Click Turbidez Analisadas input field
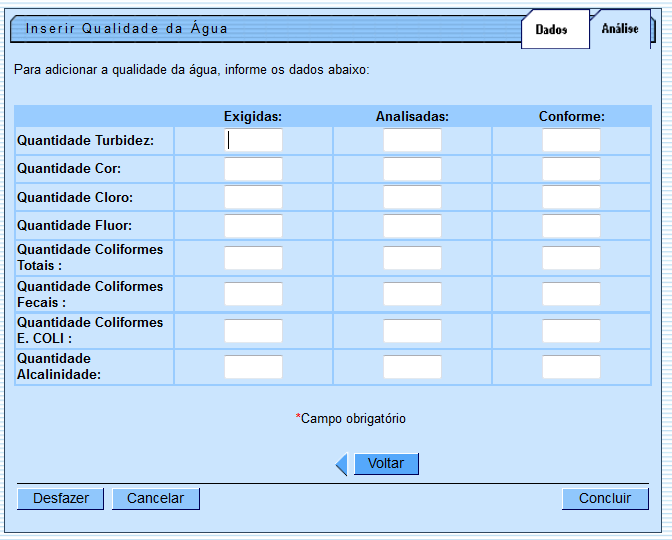The image size is (672, 540). tap(412, 140)
